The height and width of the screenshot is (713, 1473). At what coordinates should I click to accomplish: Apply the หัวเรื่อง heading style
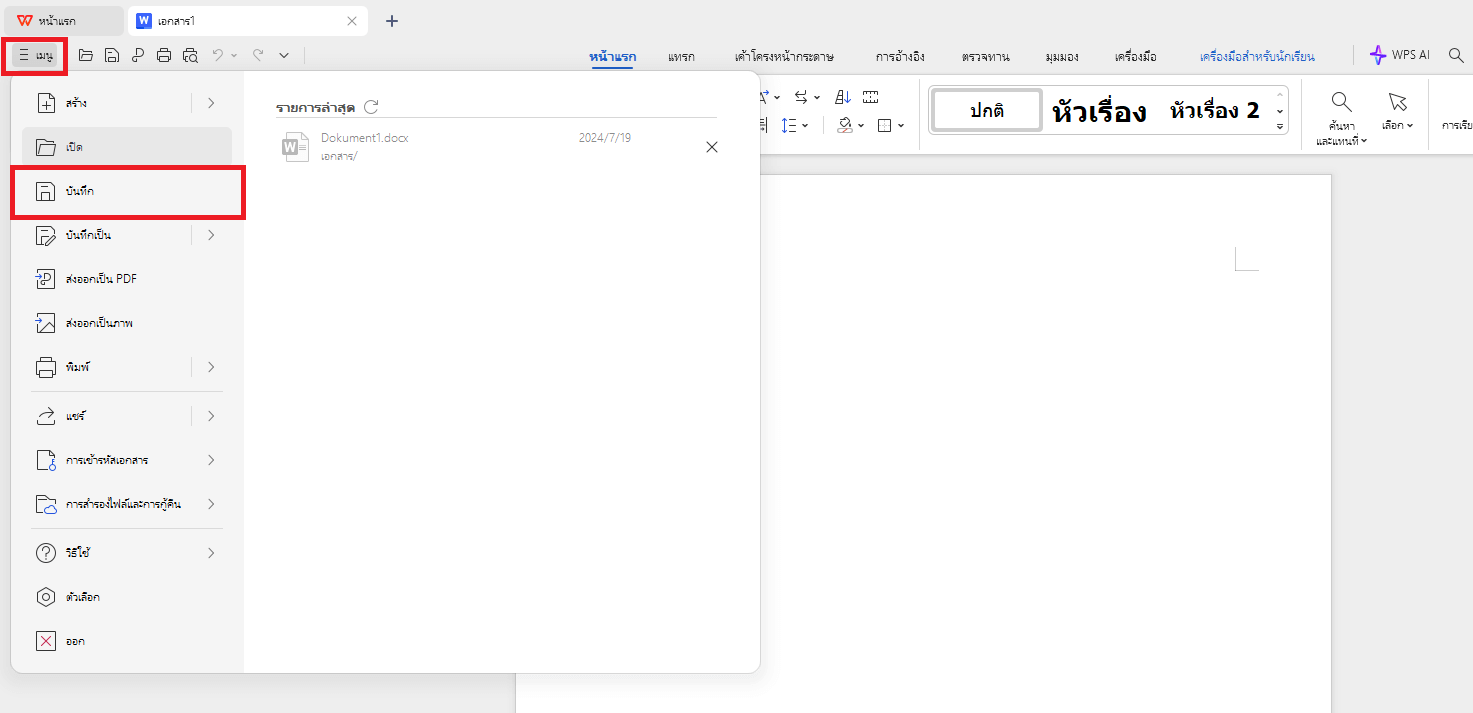point(1099,111)
